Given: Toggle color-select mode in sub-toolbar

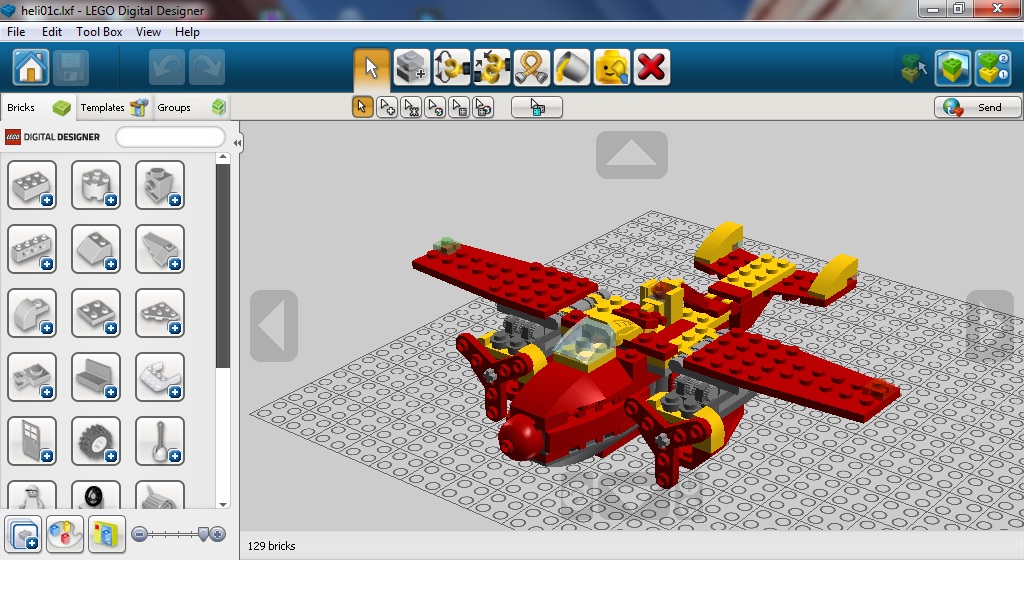Looking at the screenshot, I should pyautogui.click(x=435, y=106).
